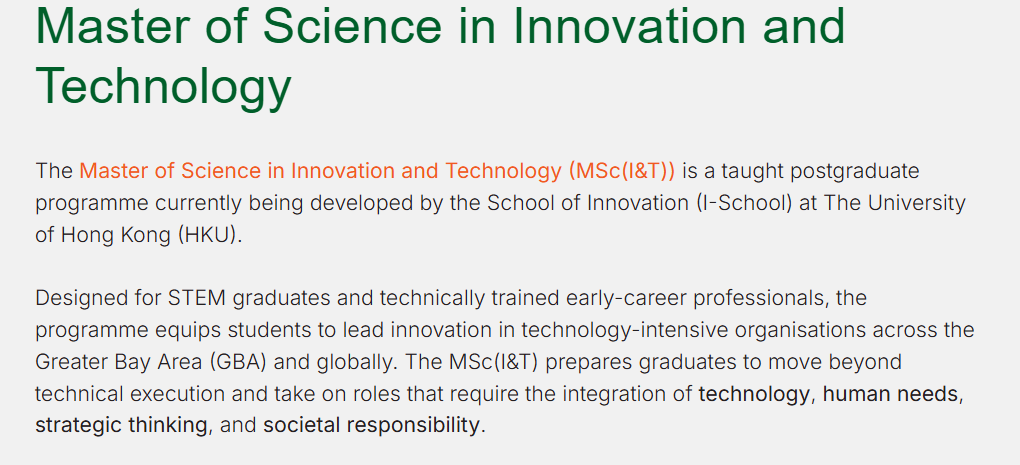Viewport: 1020px width, 465px height.
Task: Click the bold phrase 'strategic thinking'
Action: [x=121, y=425]
